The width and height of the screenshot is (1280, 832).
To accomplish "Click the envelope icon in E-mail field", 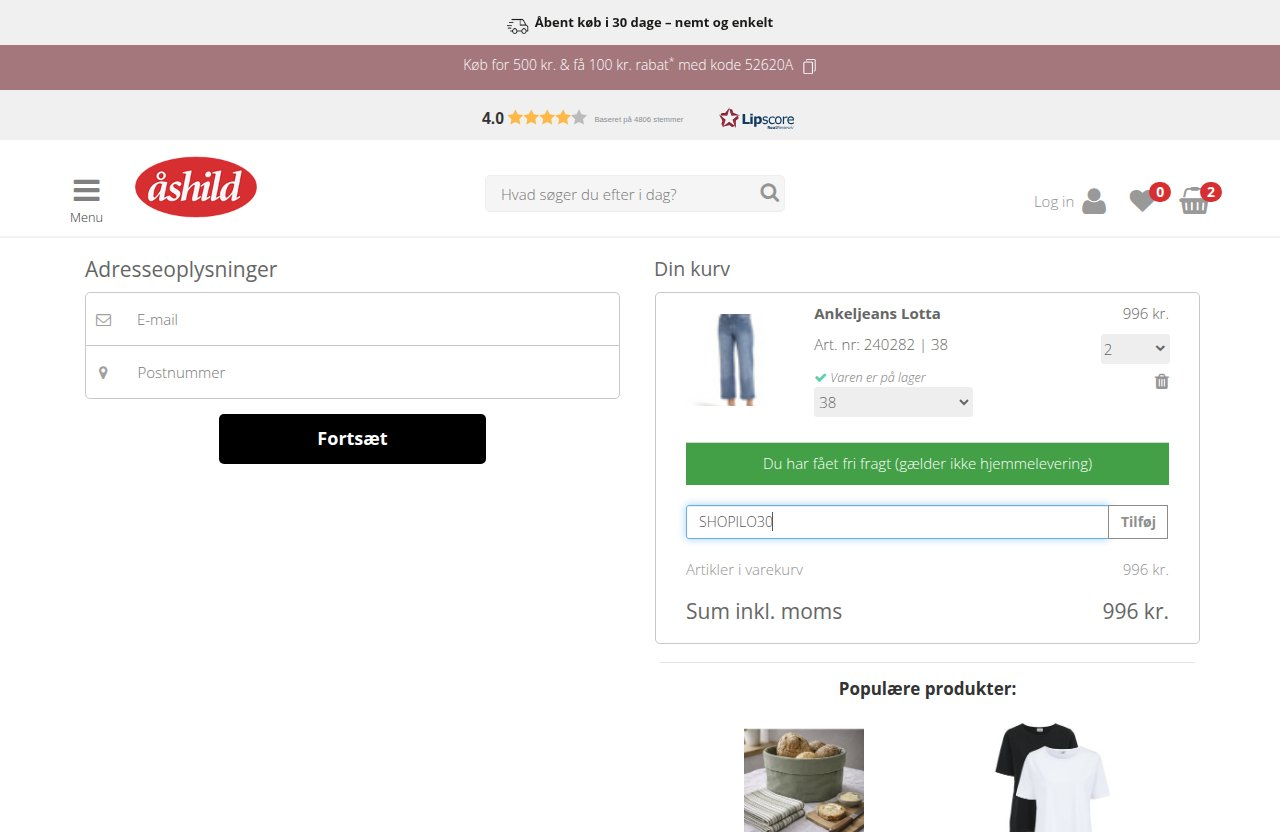I will pyautogui.click(x=104, y=320).
